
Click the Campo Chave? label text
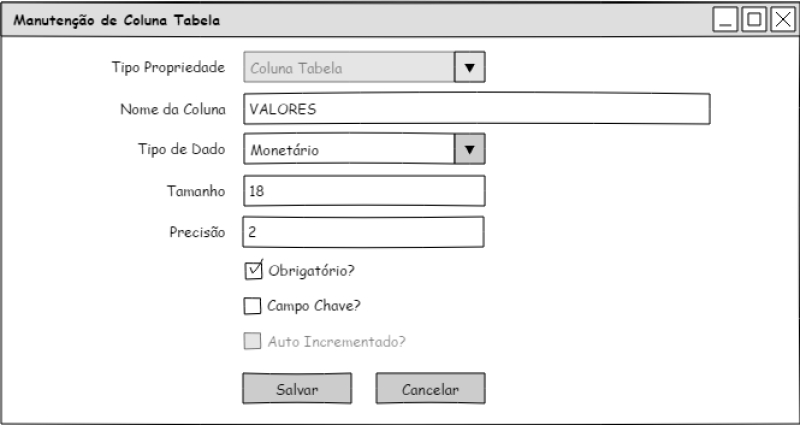pyautogui.click(x=314, y=306)
